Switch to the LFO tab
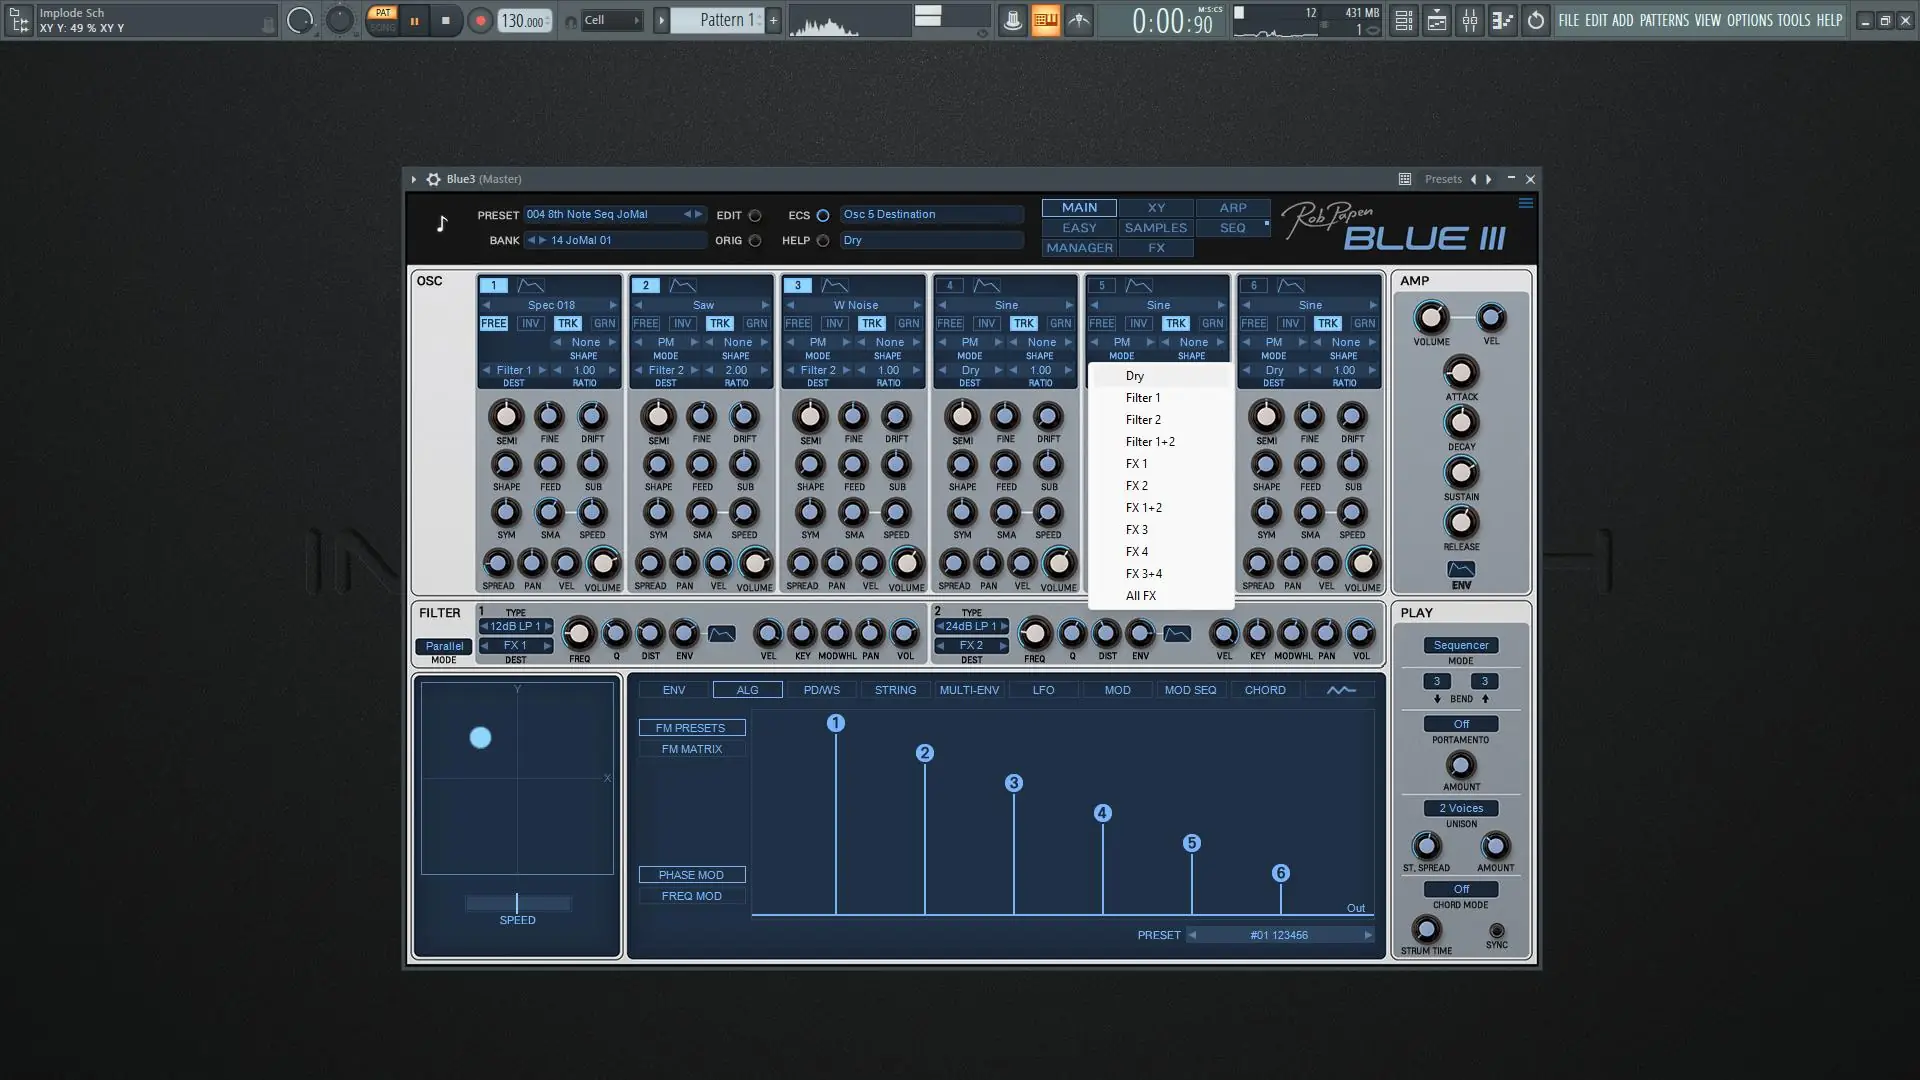1920x1080 pixels. tap(1043, 690)
